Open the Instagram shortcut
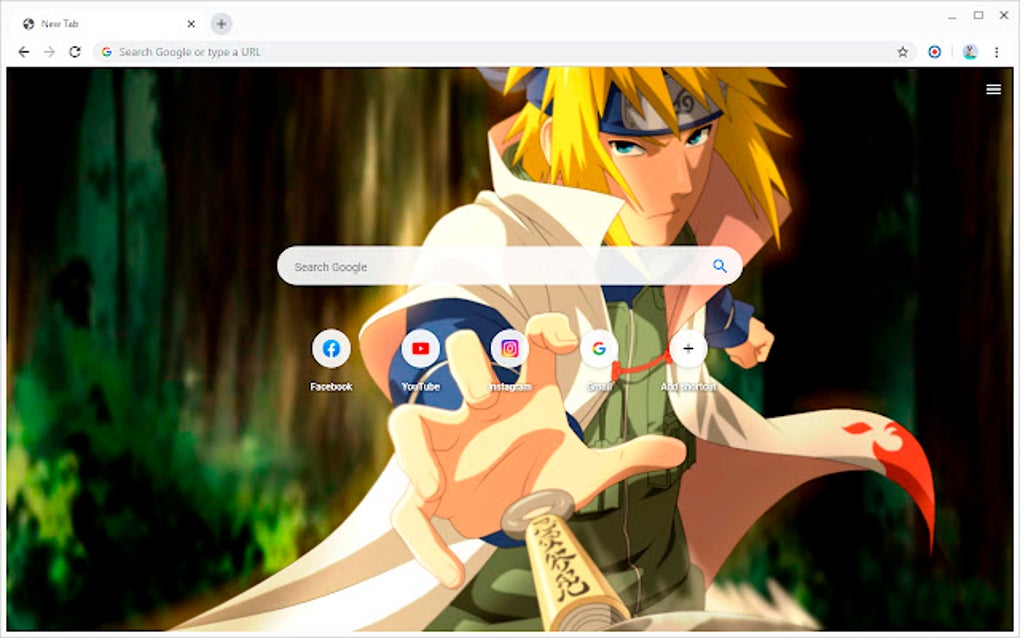The image size is (1020, 638). (x=509, y=349)
